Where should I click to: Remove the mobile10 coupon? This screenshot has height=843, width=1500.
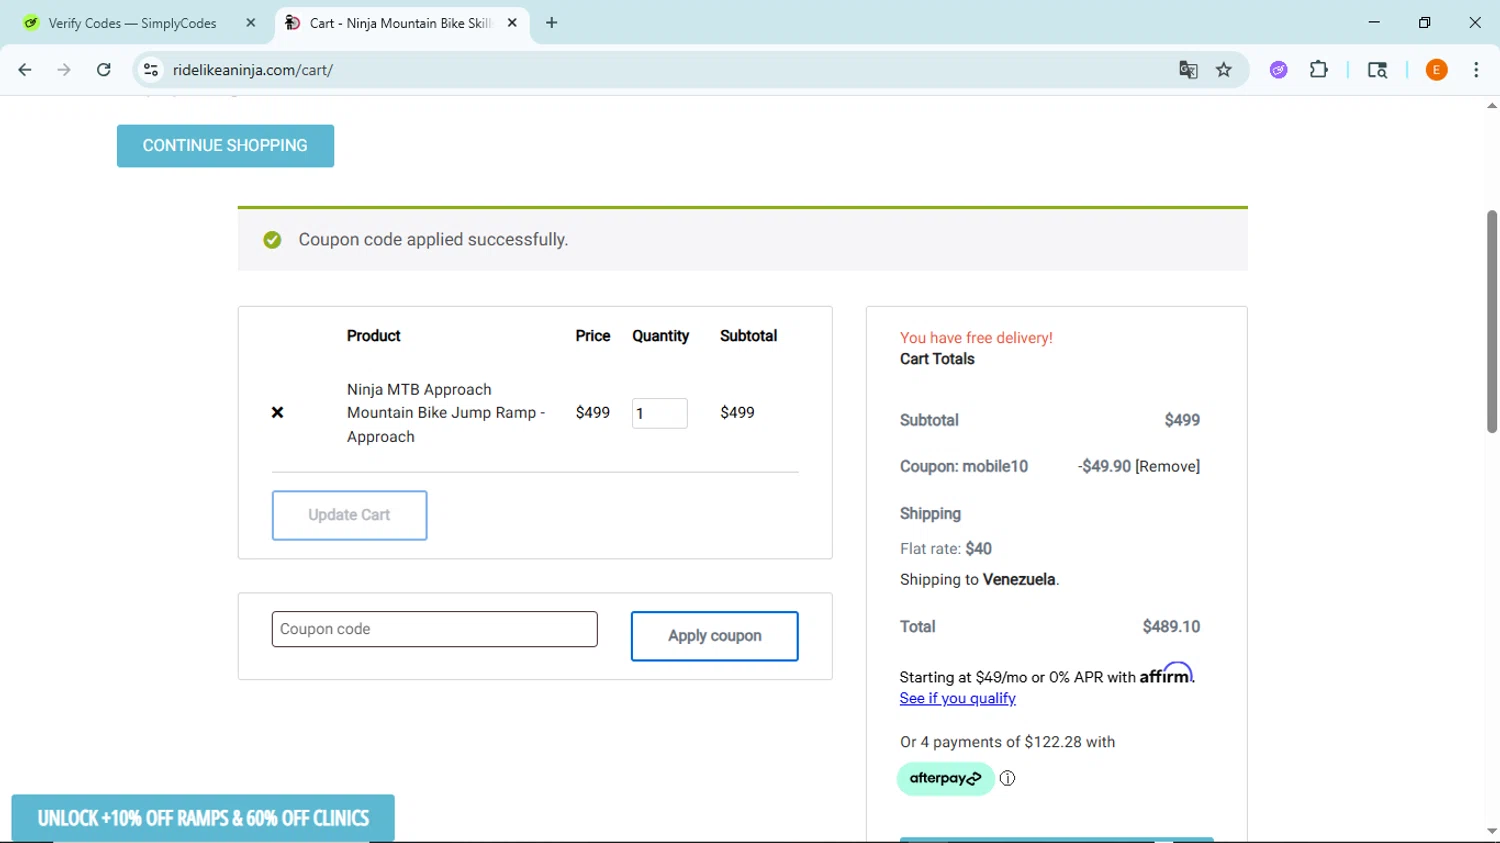[1168, 467]
